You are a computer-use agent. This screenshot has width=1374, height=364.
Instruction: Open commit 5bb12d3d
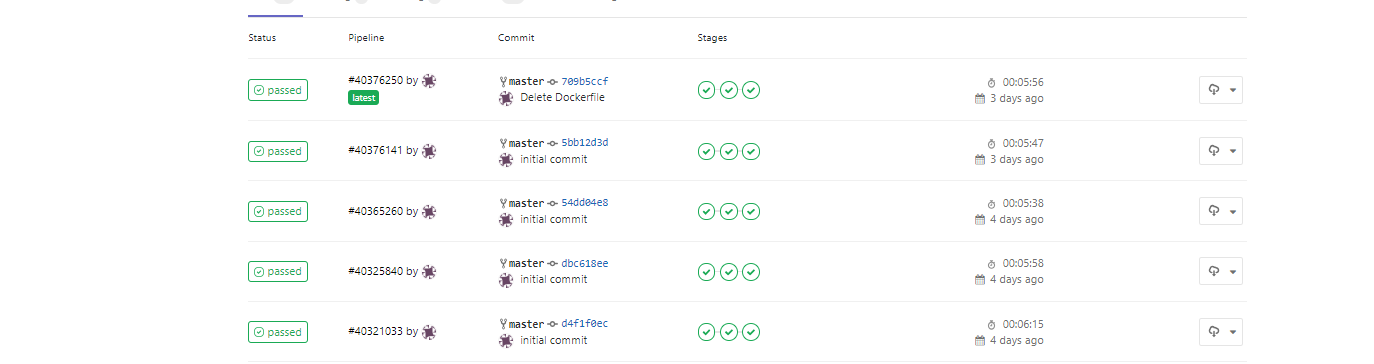[x=585, y=143]
